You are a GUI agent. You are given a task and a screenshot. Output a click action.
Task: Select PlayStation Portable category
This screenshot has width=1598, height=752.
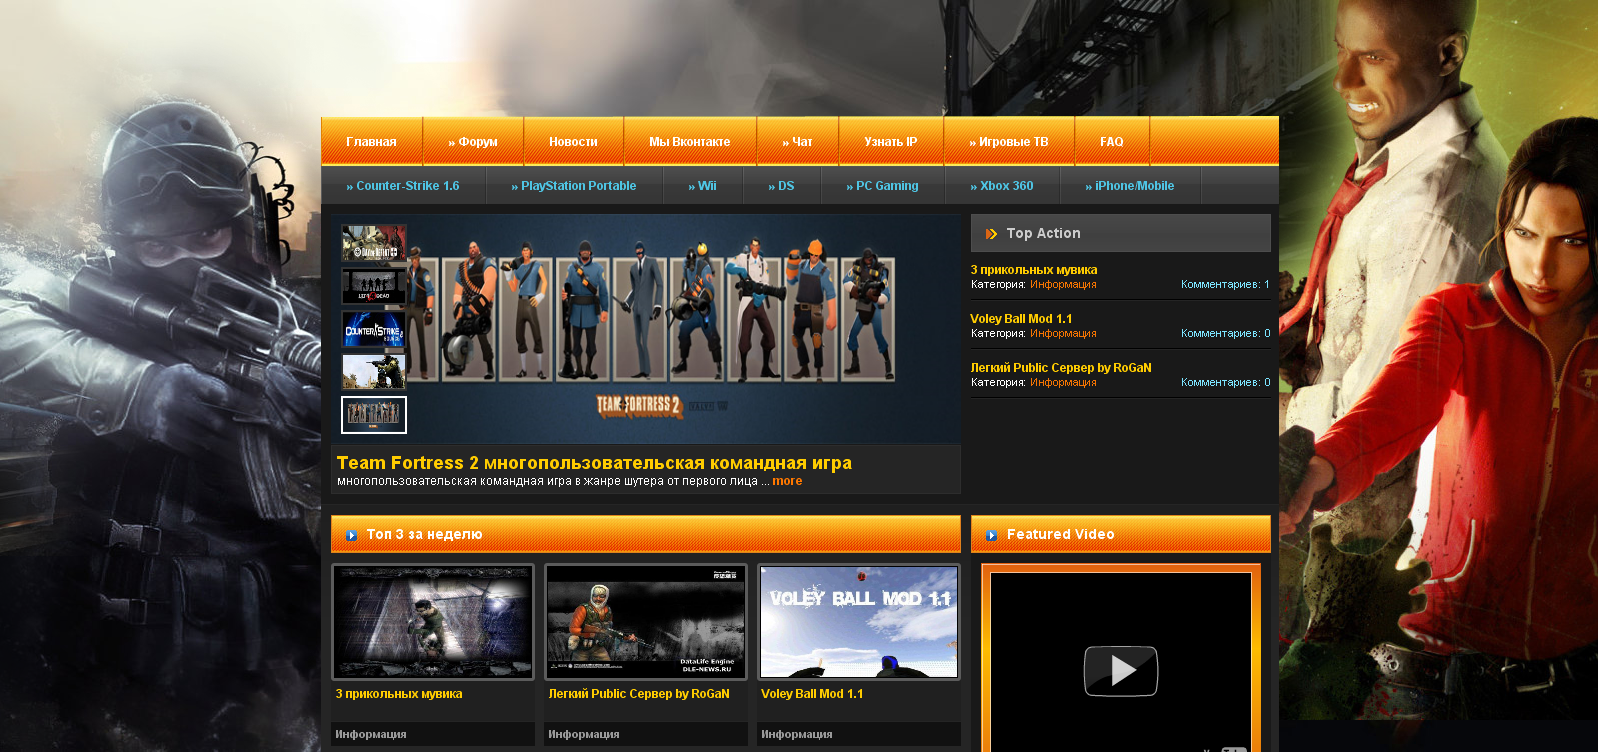pyautogui.click(x=574, y=186)
